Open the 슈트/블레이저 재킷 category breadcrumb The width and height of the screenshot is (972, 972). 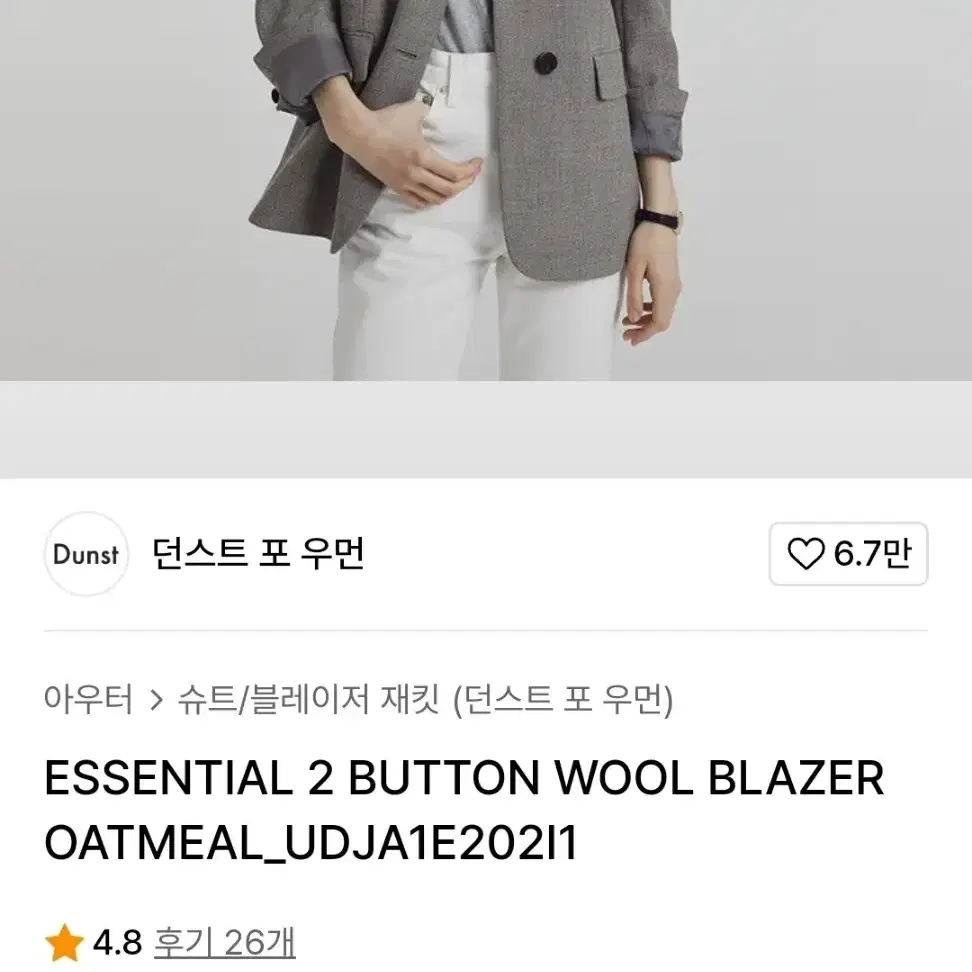(308, 699)
